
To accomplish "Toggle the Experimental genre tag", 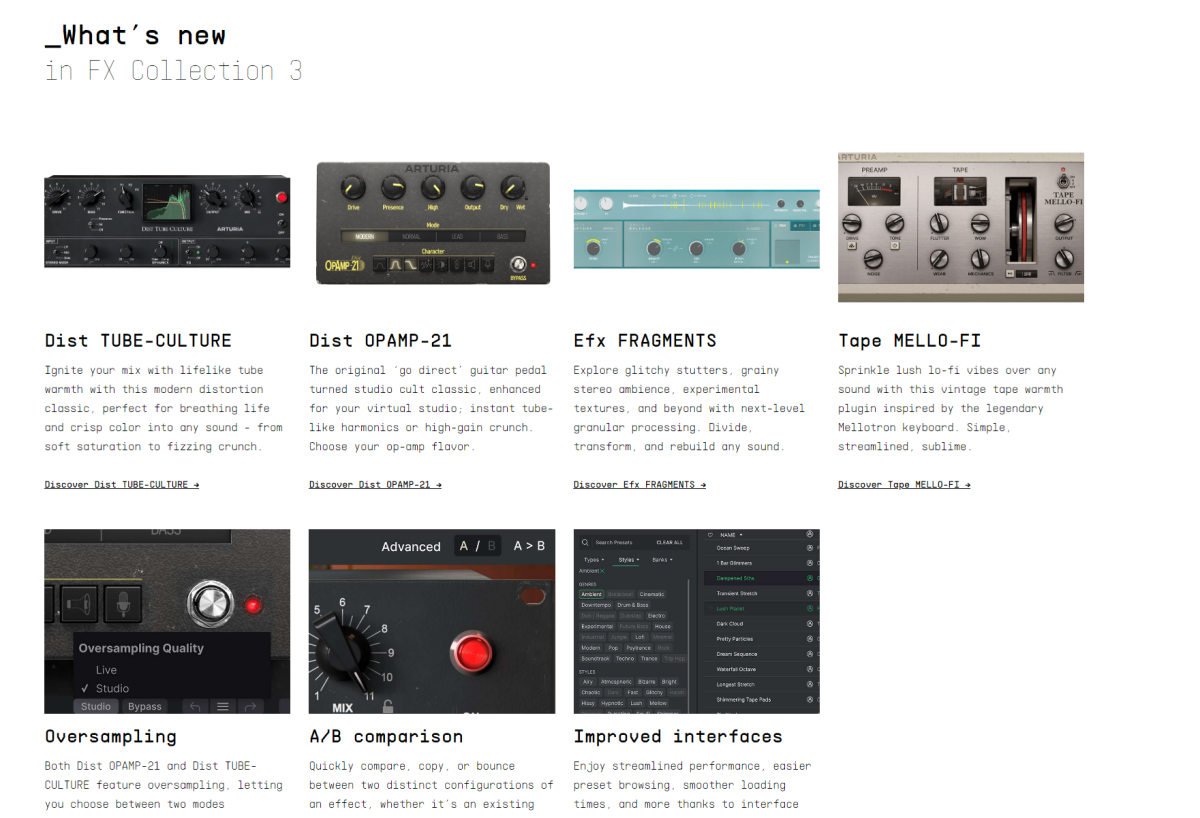I will (x=597, y=626).
